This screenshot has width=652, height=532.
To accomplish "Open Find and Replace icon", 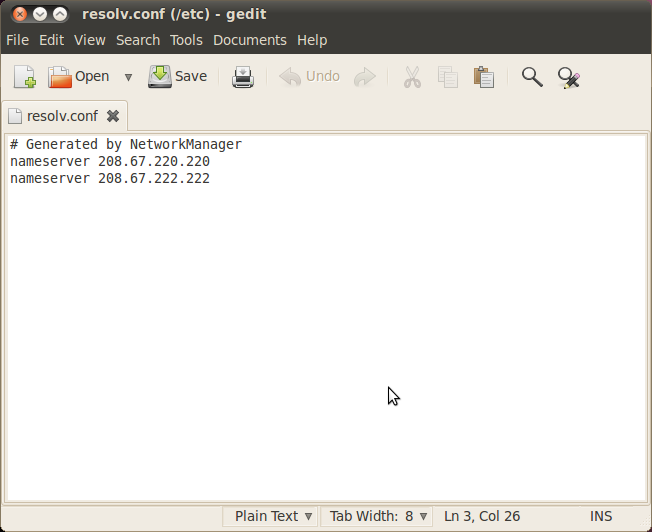I will coord(569,78).
